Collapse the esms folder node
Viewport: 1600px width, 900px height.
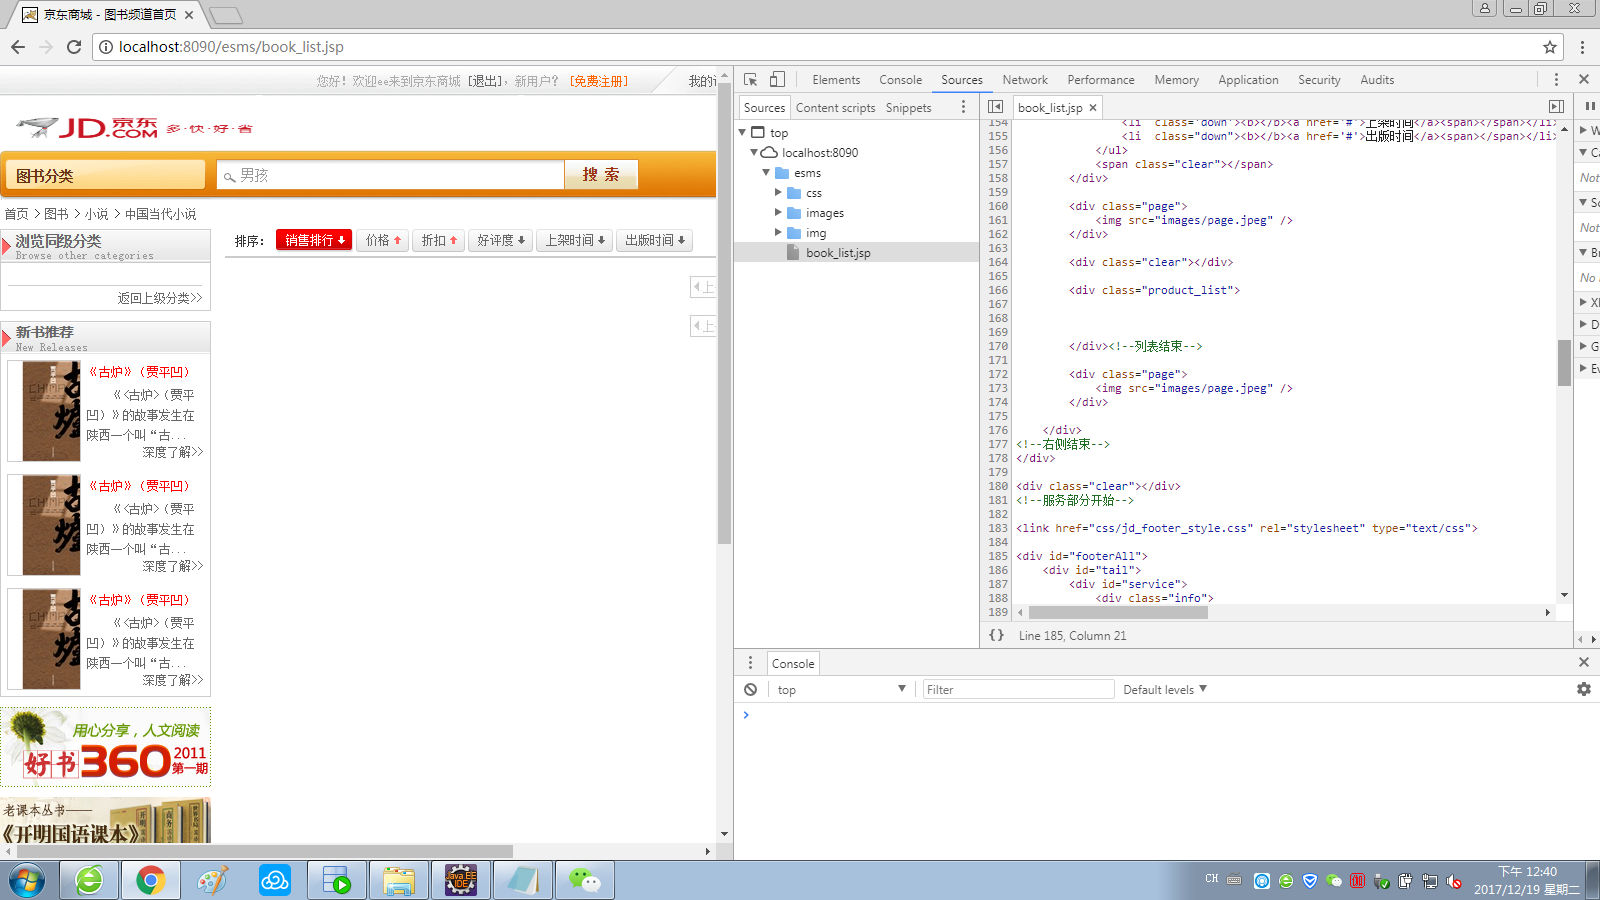click(766, 172)
